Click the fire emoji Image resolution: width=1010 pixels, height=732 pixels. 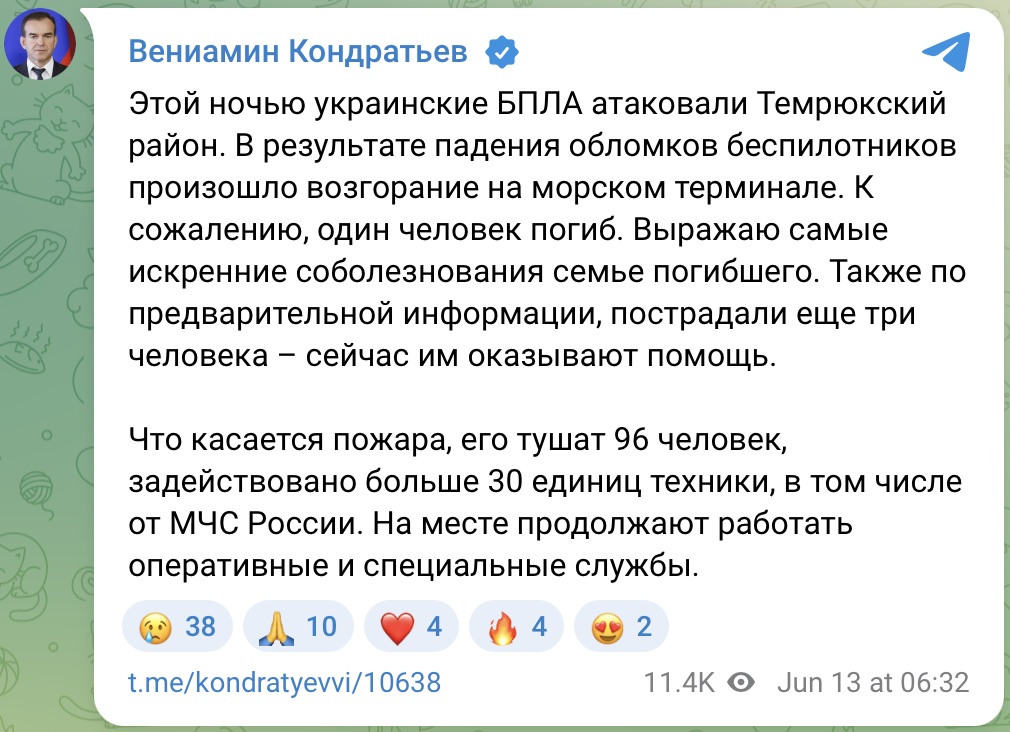coord(502,627)
